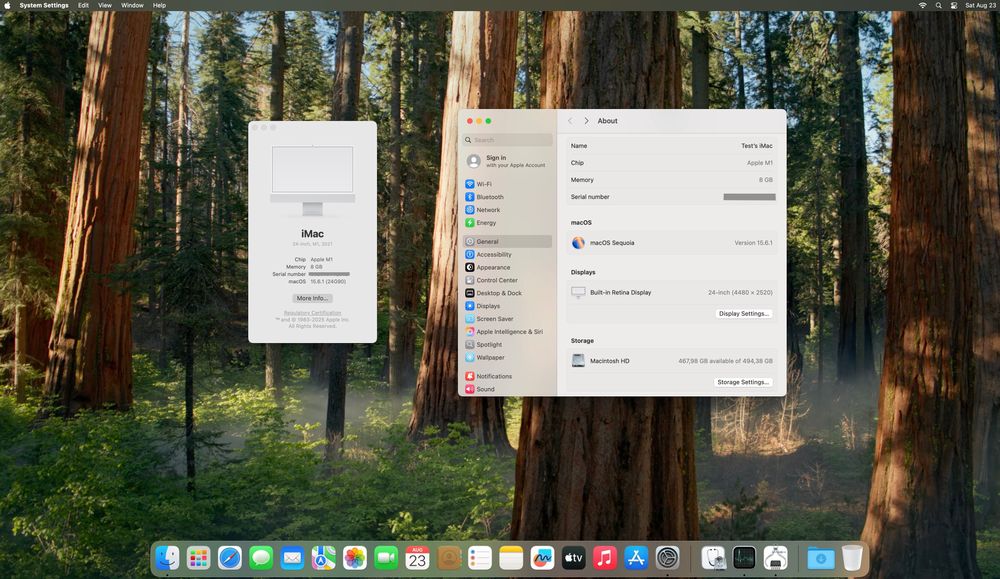Open Wi-Fi settings in the sidebar
The image size is (1000, 579).
(483, 184)
